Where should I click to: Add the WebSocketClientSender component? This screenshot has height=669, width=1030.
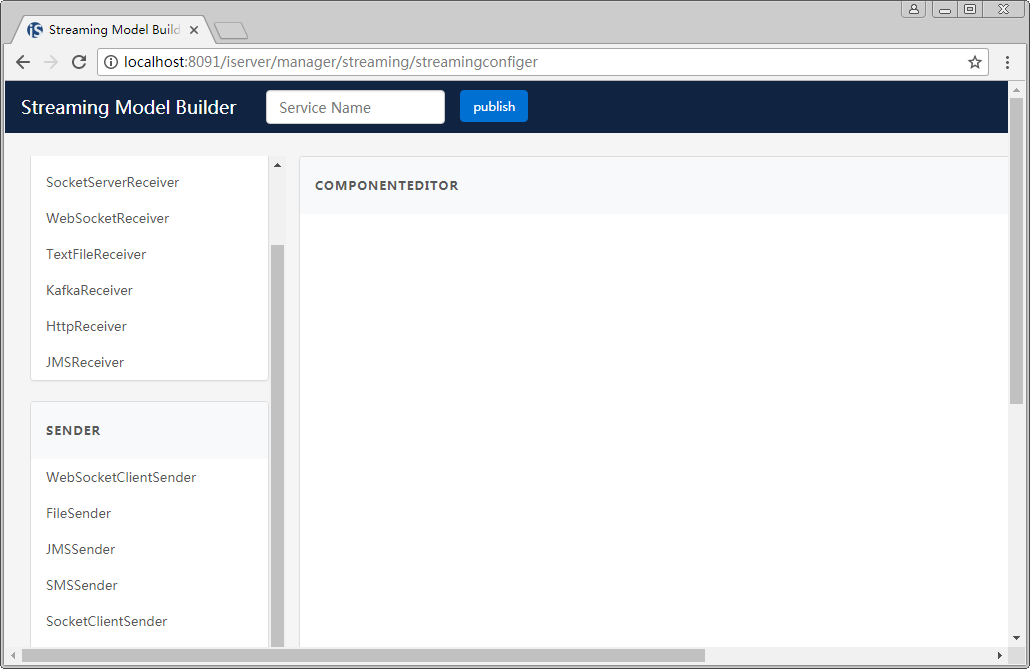tap(121, 477)
